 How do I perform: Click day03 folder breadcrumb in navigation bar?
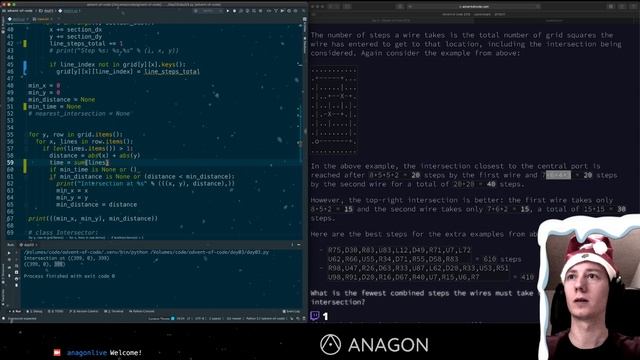46,11
